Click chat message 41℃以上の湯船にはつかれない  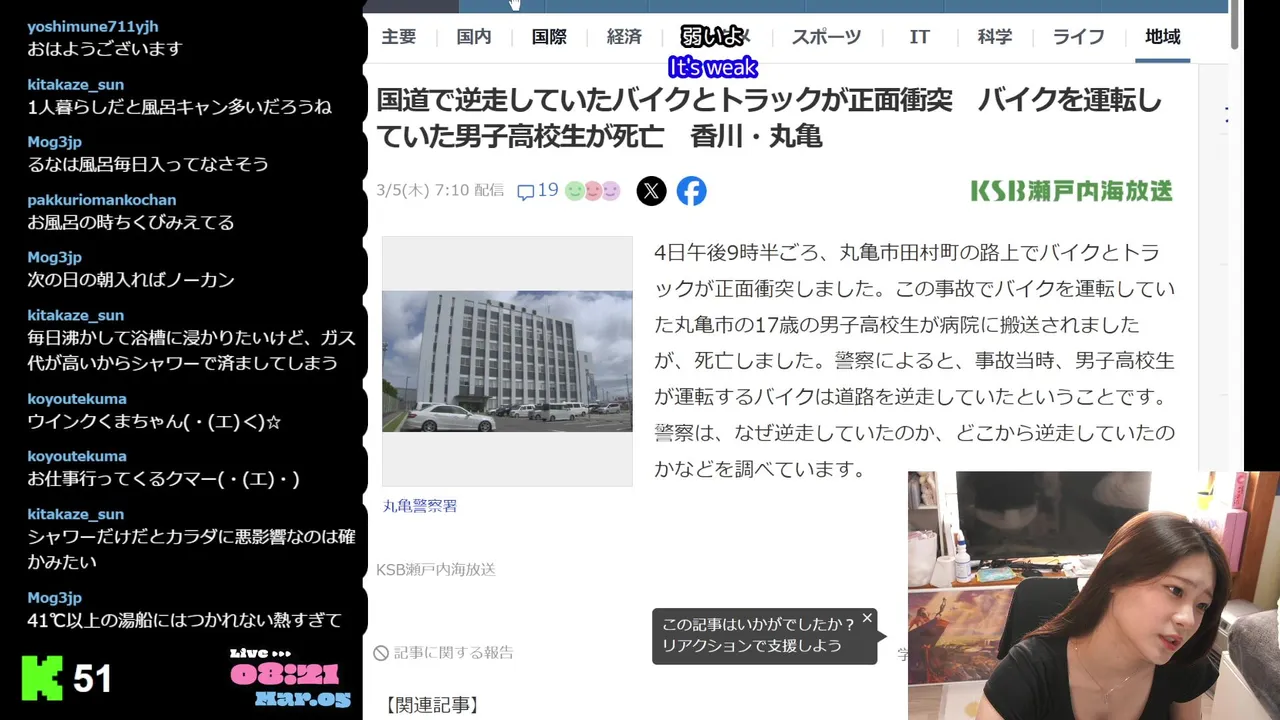pos(185,620)
